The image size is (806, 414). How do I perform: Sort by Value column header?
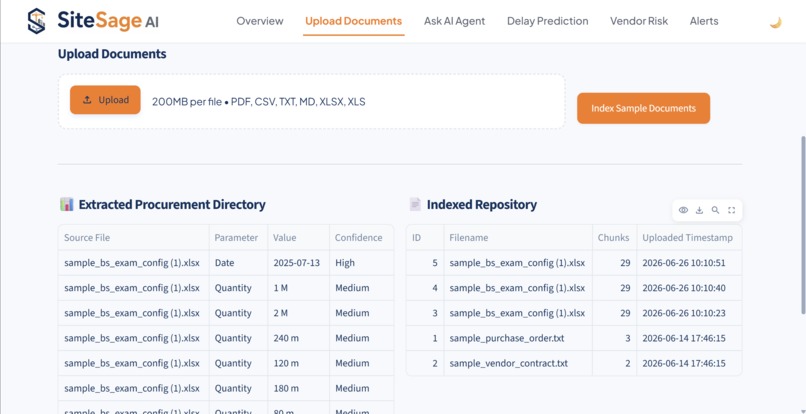(x=298, y=238)
